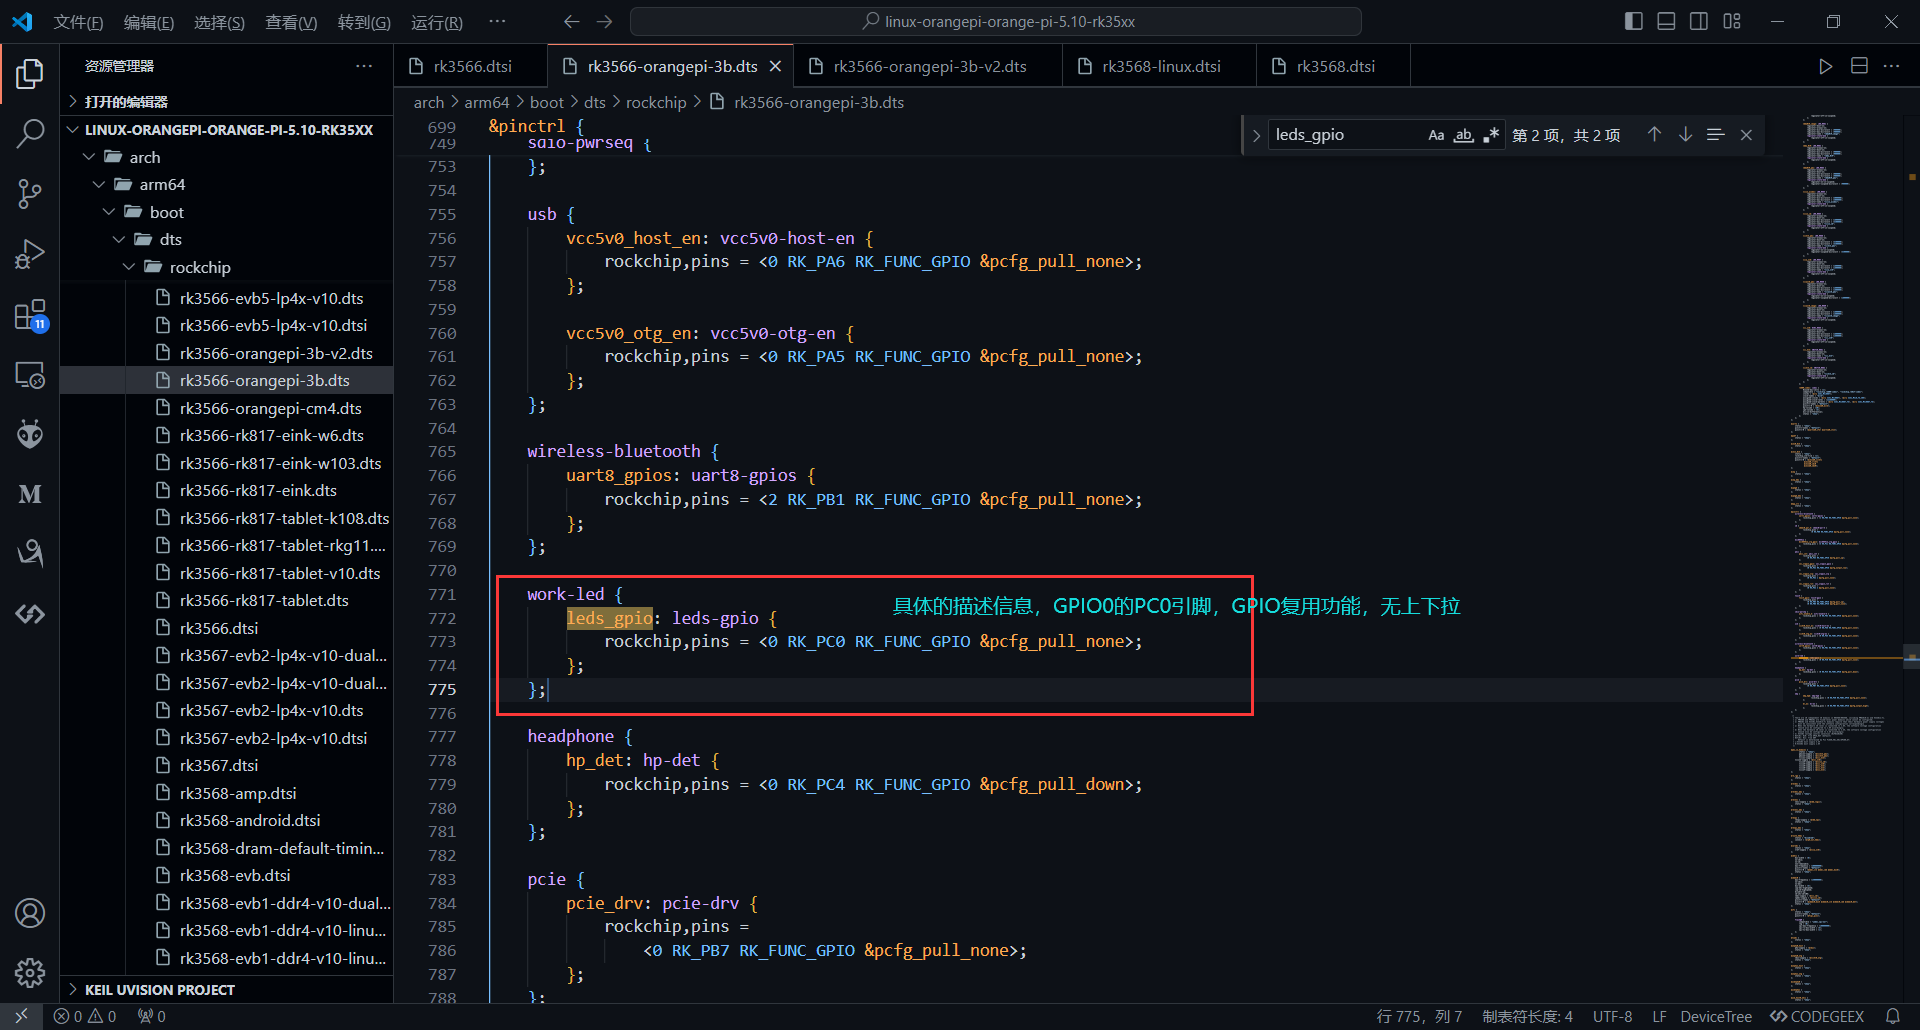
Task: Open the Extensions view with badge
Action: [x=30, y=315]
